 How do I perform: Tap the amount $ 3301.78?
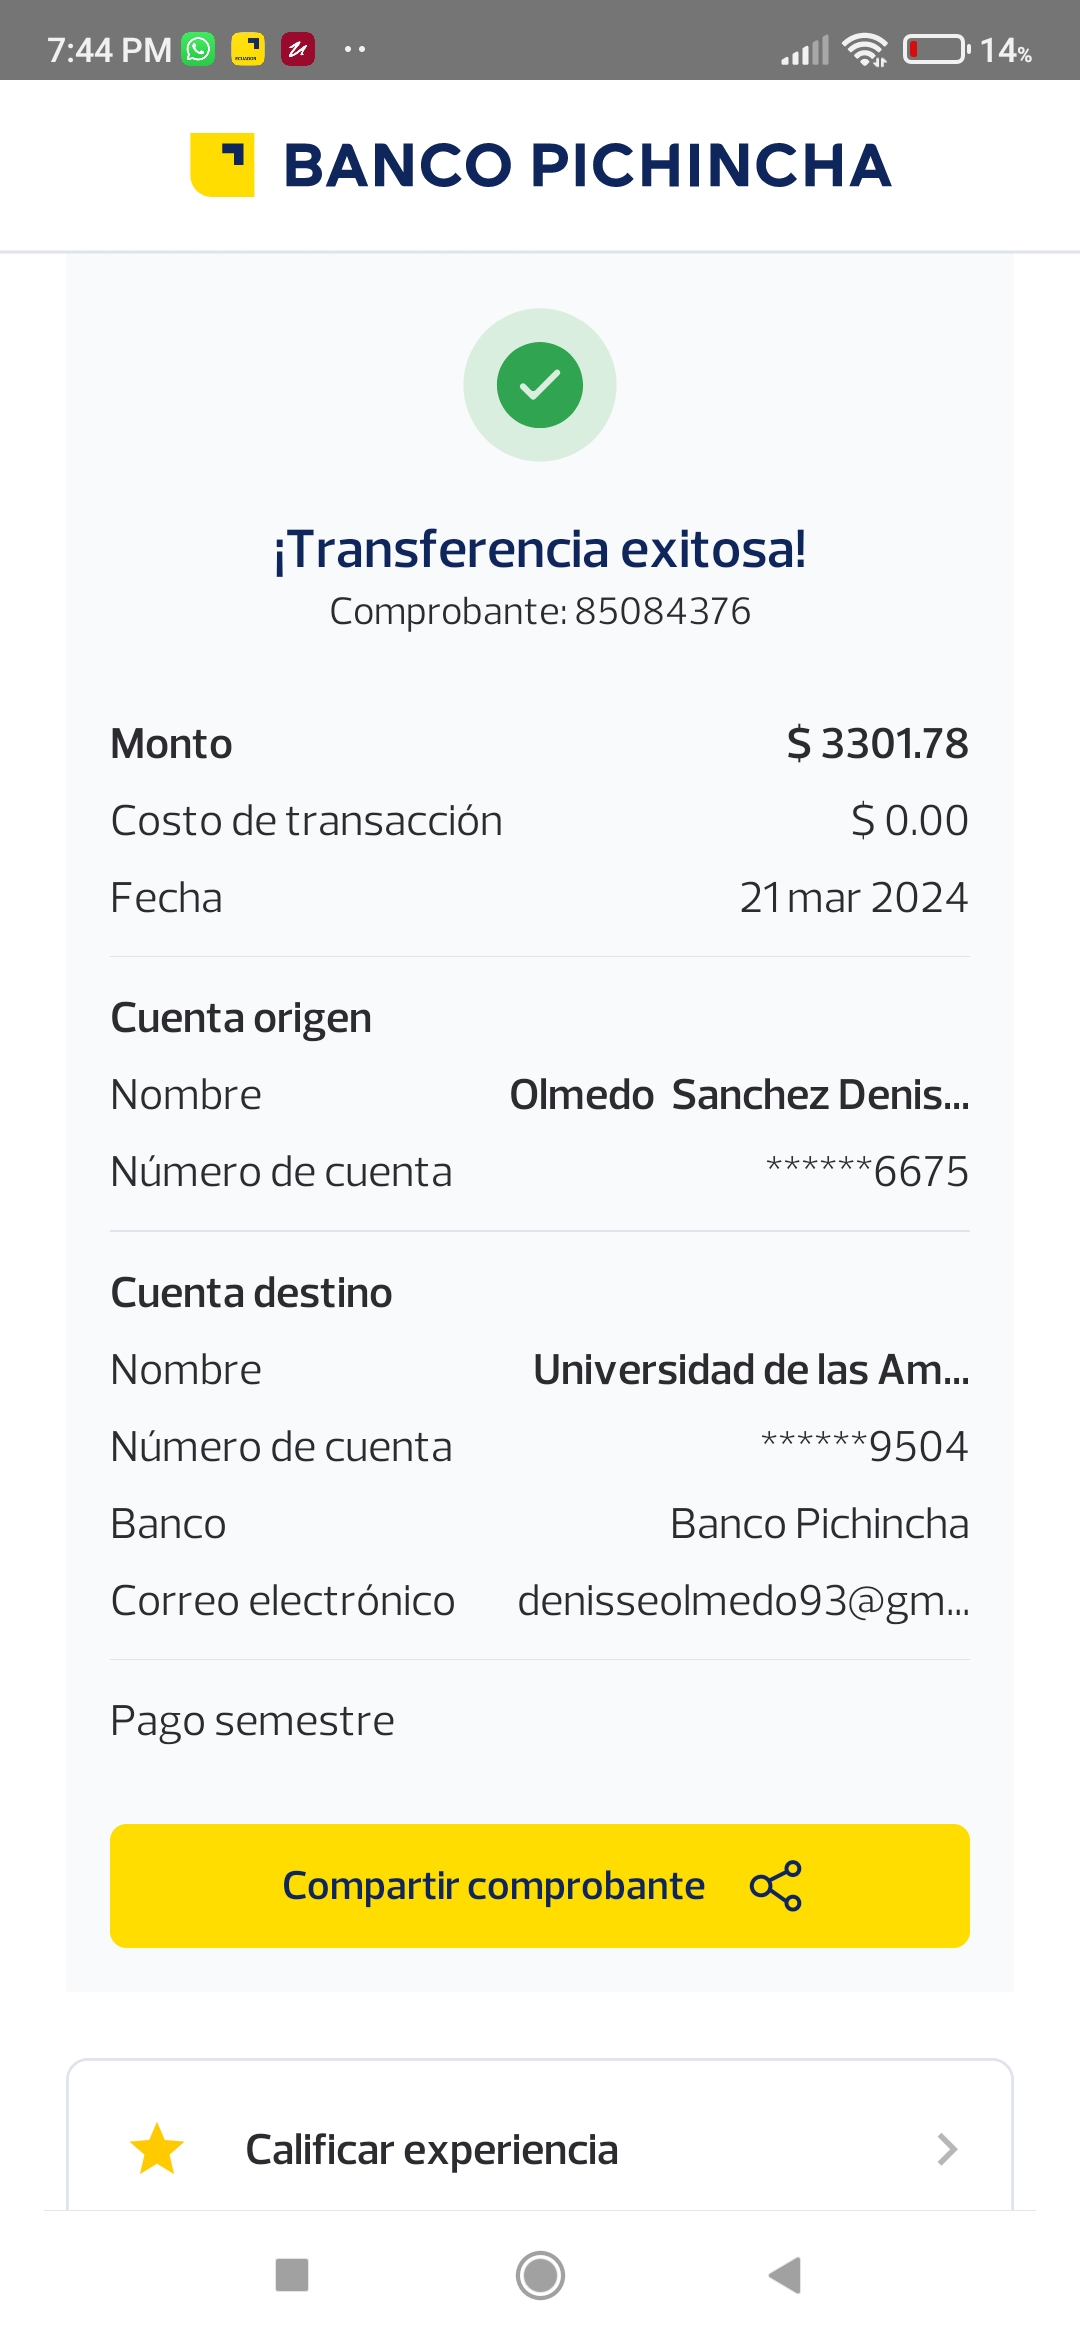tap(877, 744)
